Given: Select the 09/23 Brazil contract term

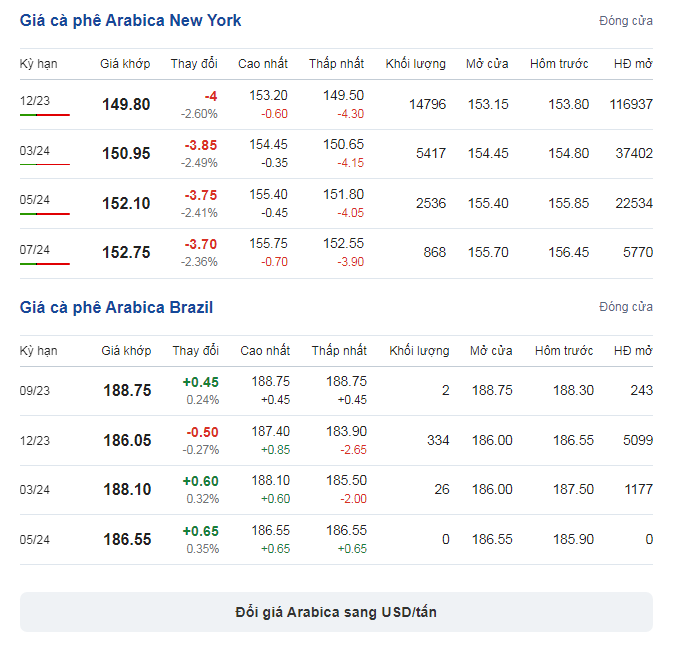Looking at the screenshot, I should pyautogui.click(x=35, y=390).
